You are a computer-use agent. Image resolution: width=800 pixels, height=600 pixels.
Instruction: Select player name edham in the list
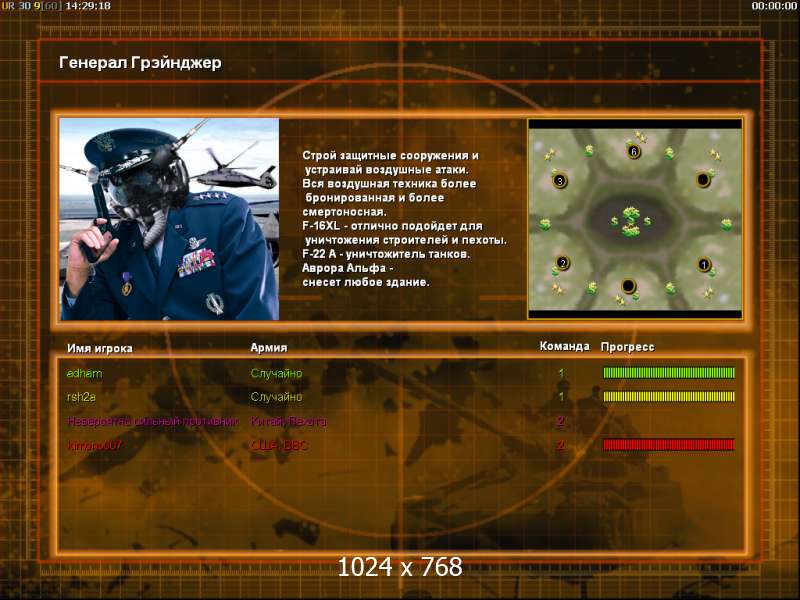[x=84, y=373]
